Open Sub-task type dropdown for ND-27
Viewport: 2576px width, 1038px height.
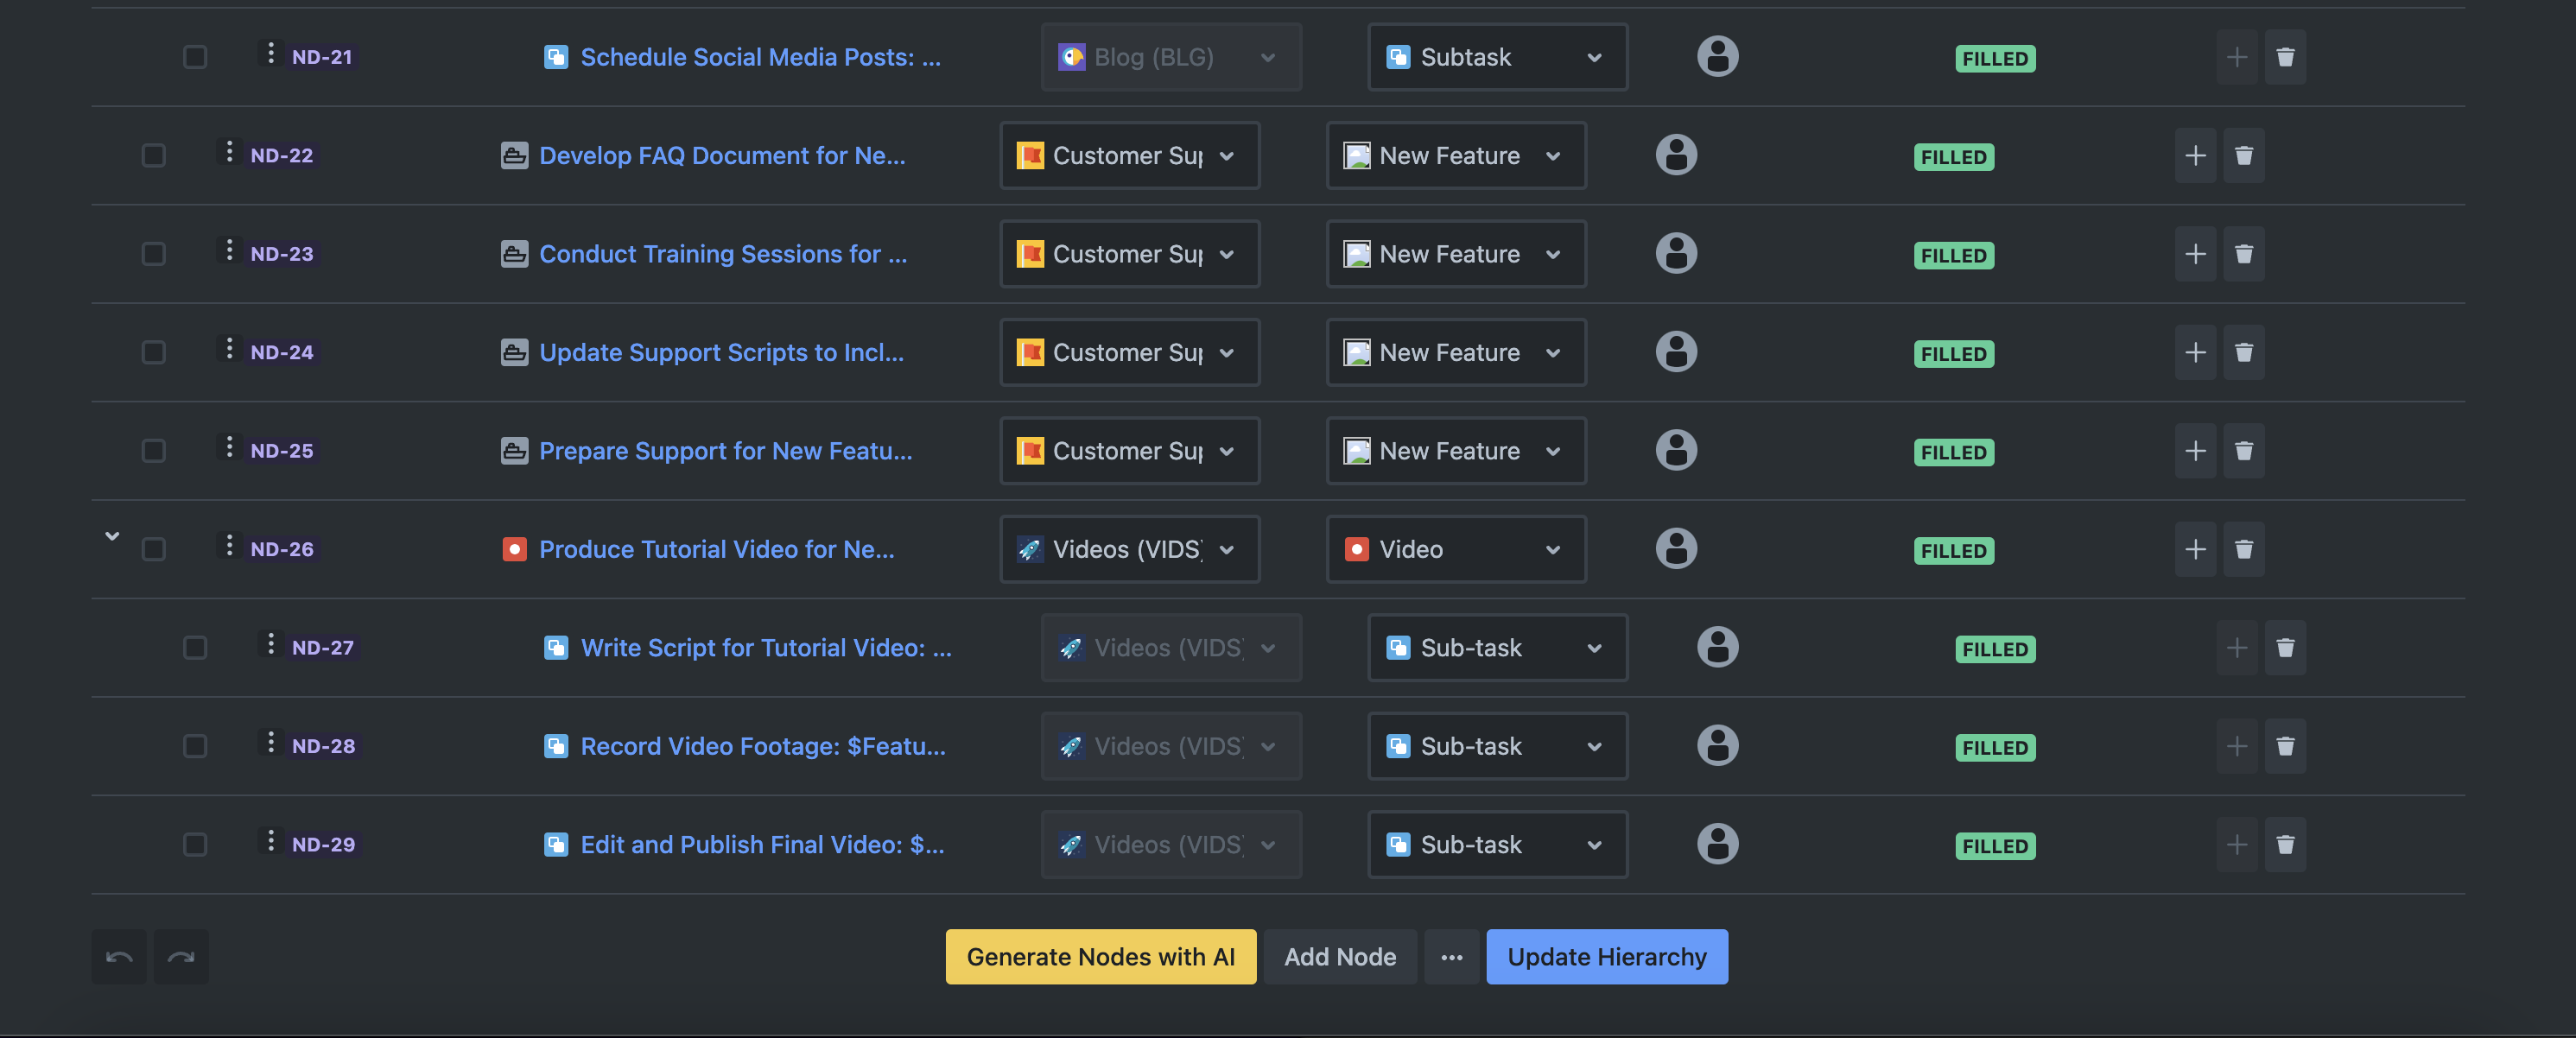pyautogui.click(x=1497, y=647)
